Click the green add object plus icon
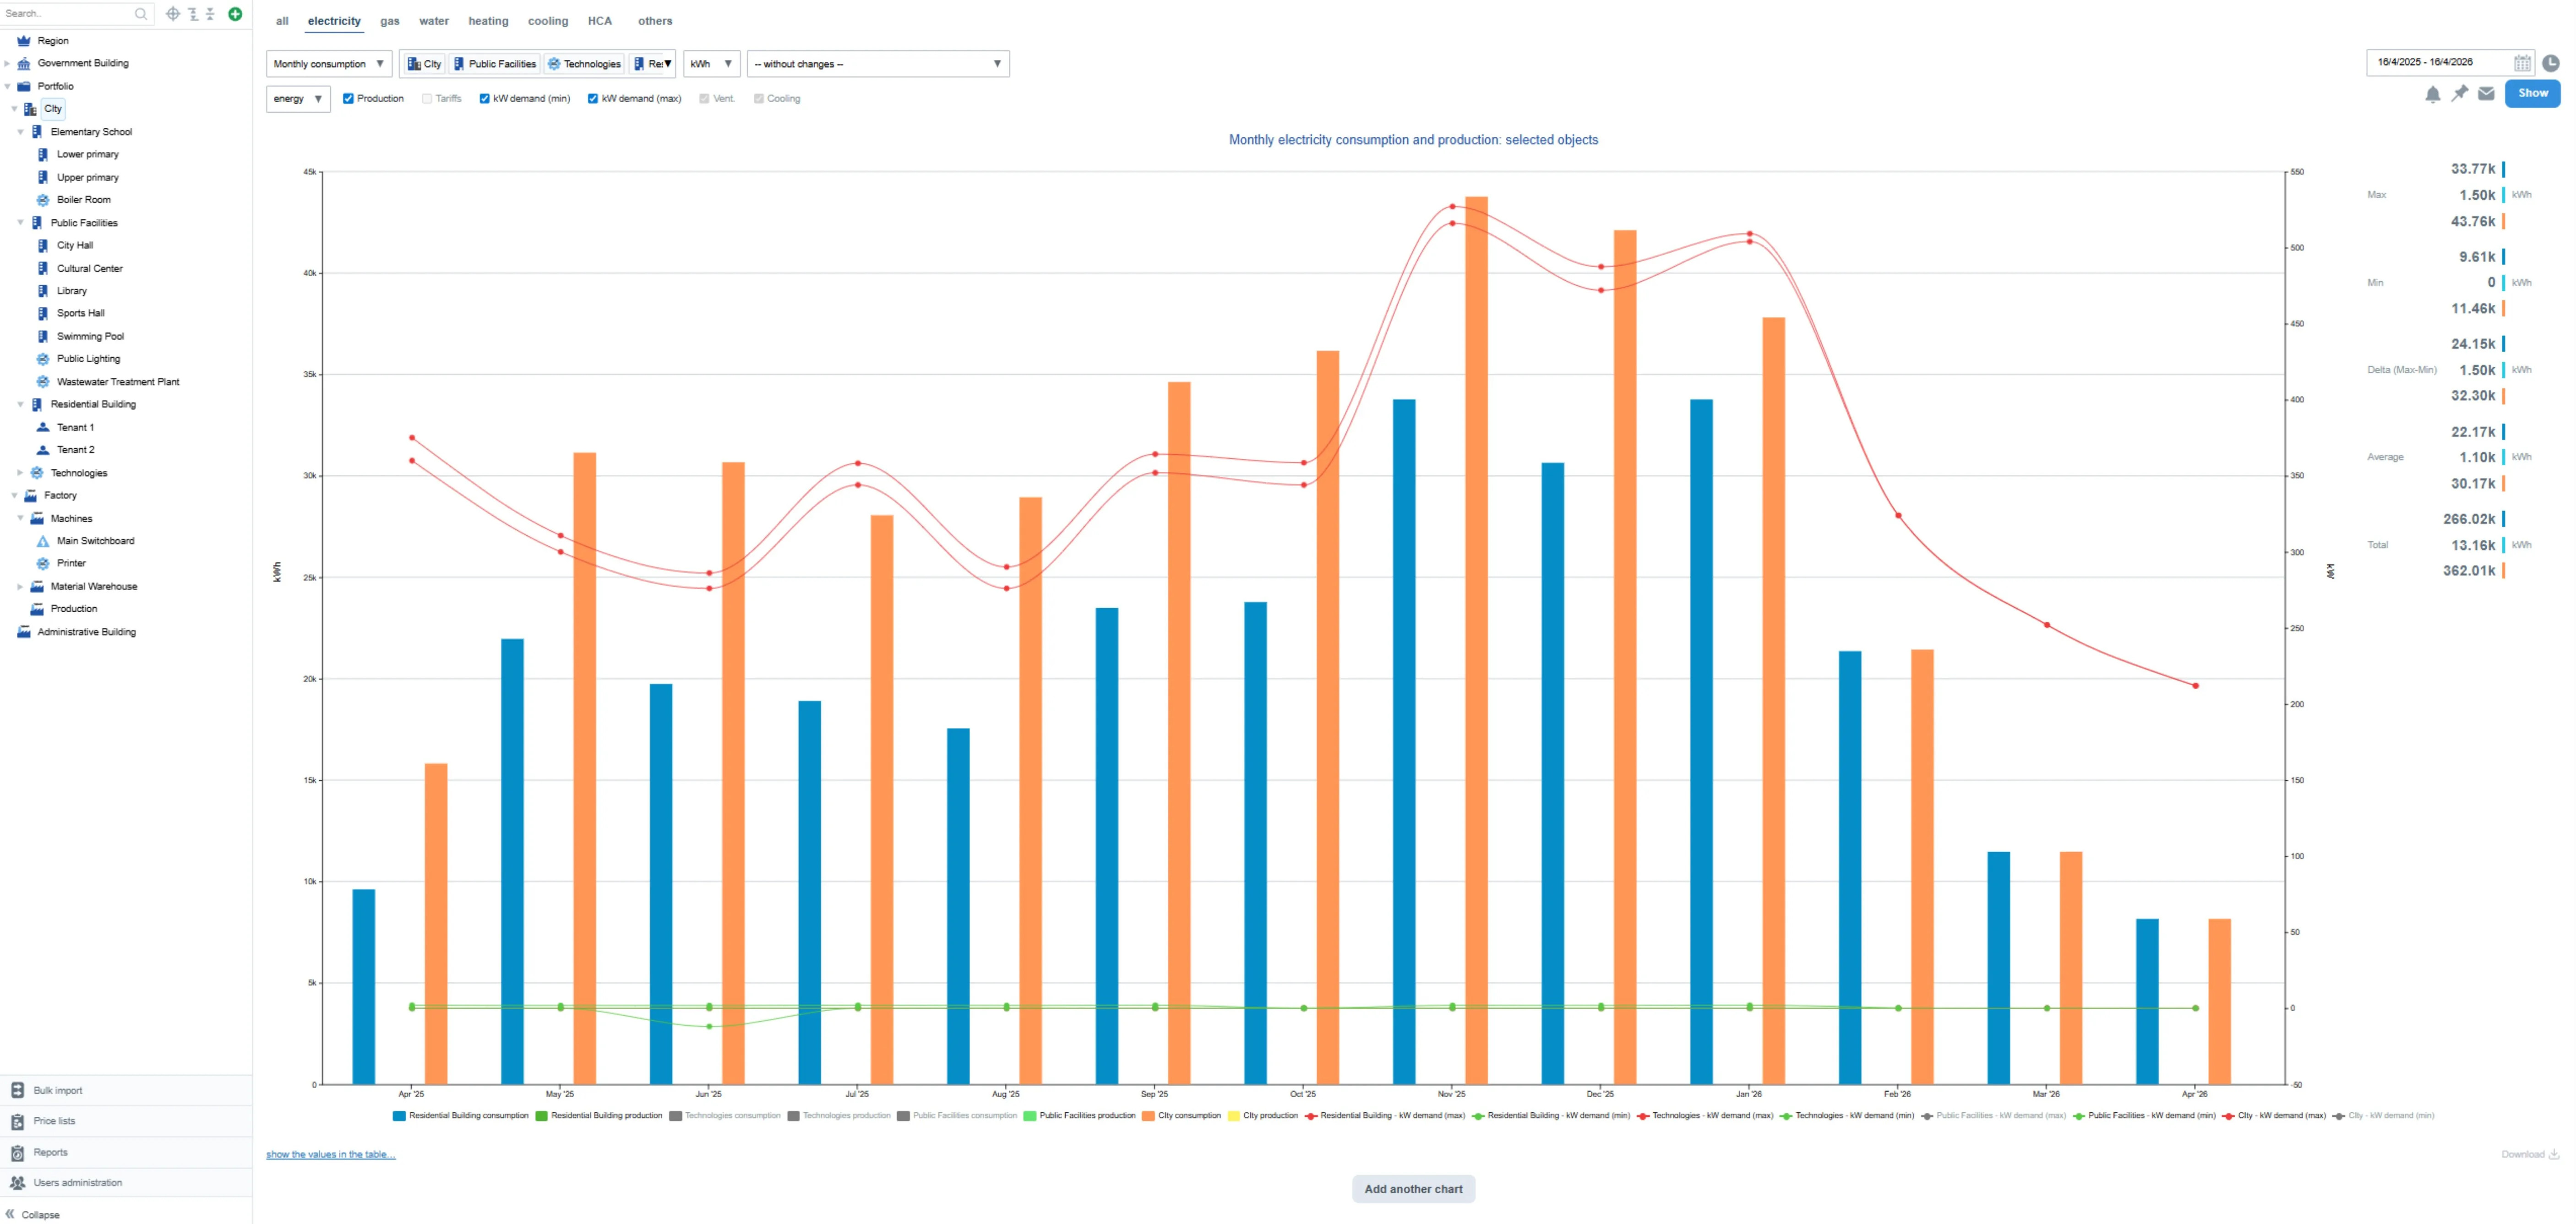This screenshot has height=1224, width=2576. click(x=235, y=14)
